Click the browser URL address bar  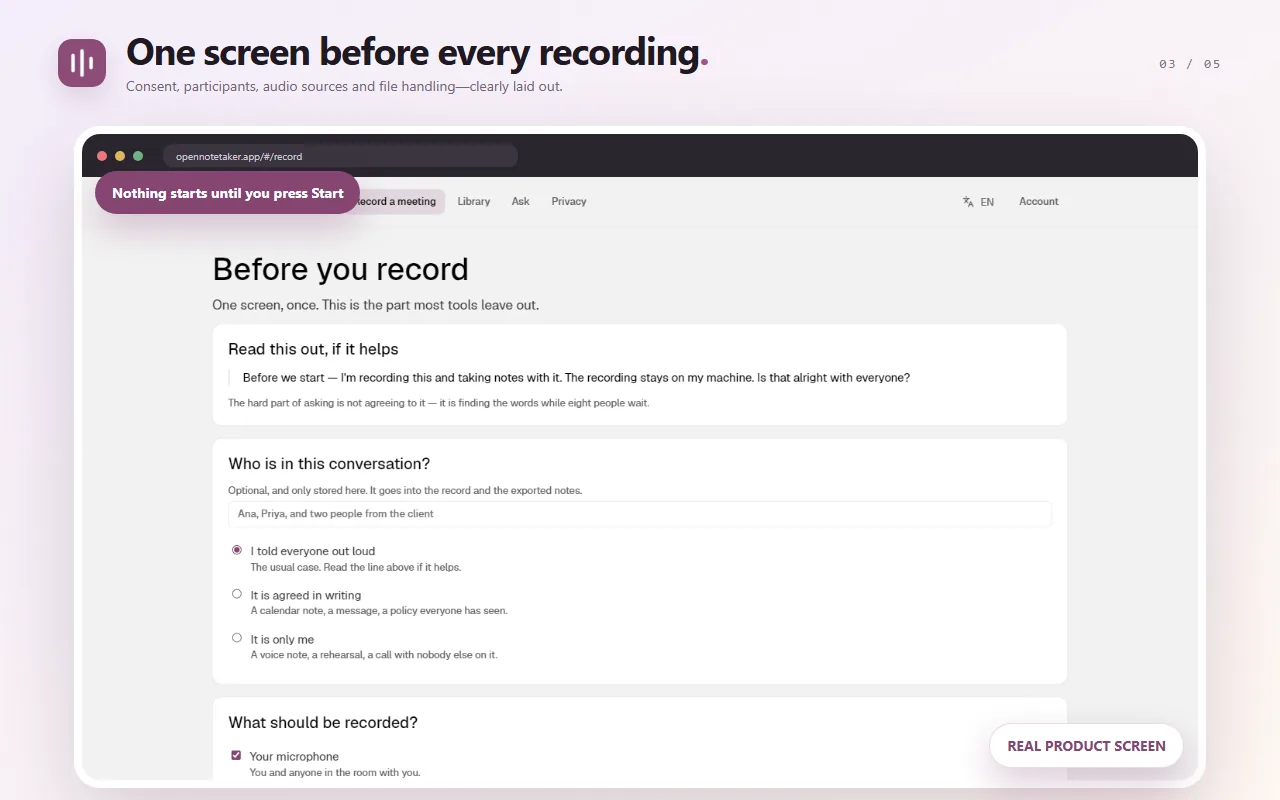[340, 156]
